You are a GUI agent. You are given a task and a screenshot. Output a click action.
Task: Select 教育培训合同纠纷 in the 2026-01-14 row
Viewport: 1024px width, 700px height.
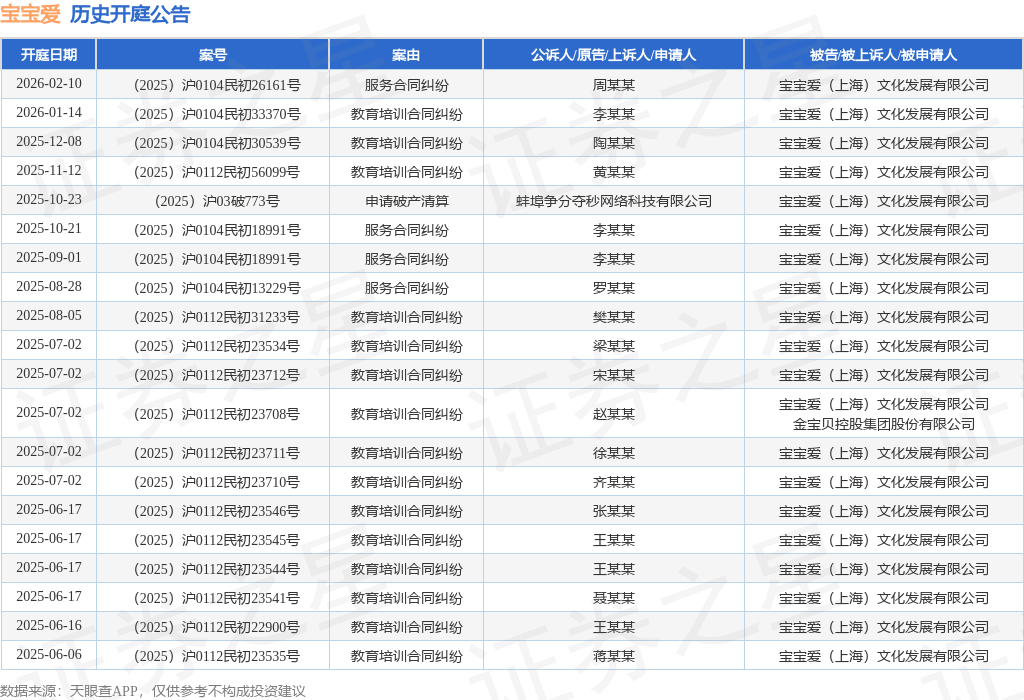click(x=407, y=114)
